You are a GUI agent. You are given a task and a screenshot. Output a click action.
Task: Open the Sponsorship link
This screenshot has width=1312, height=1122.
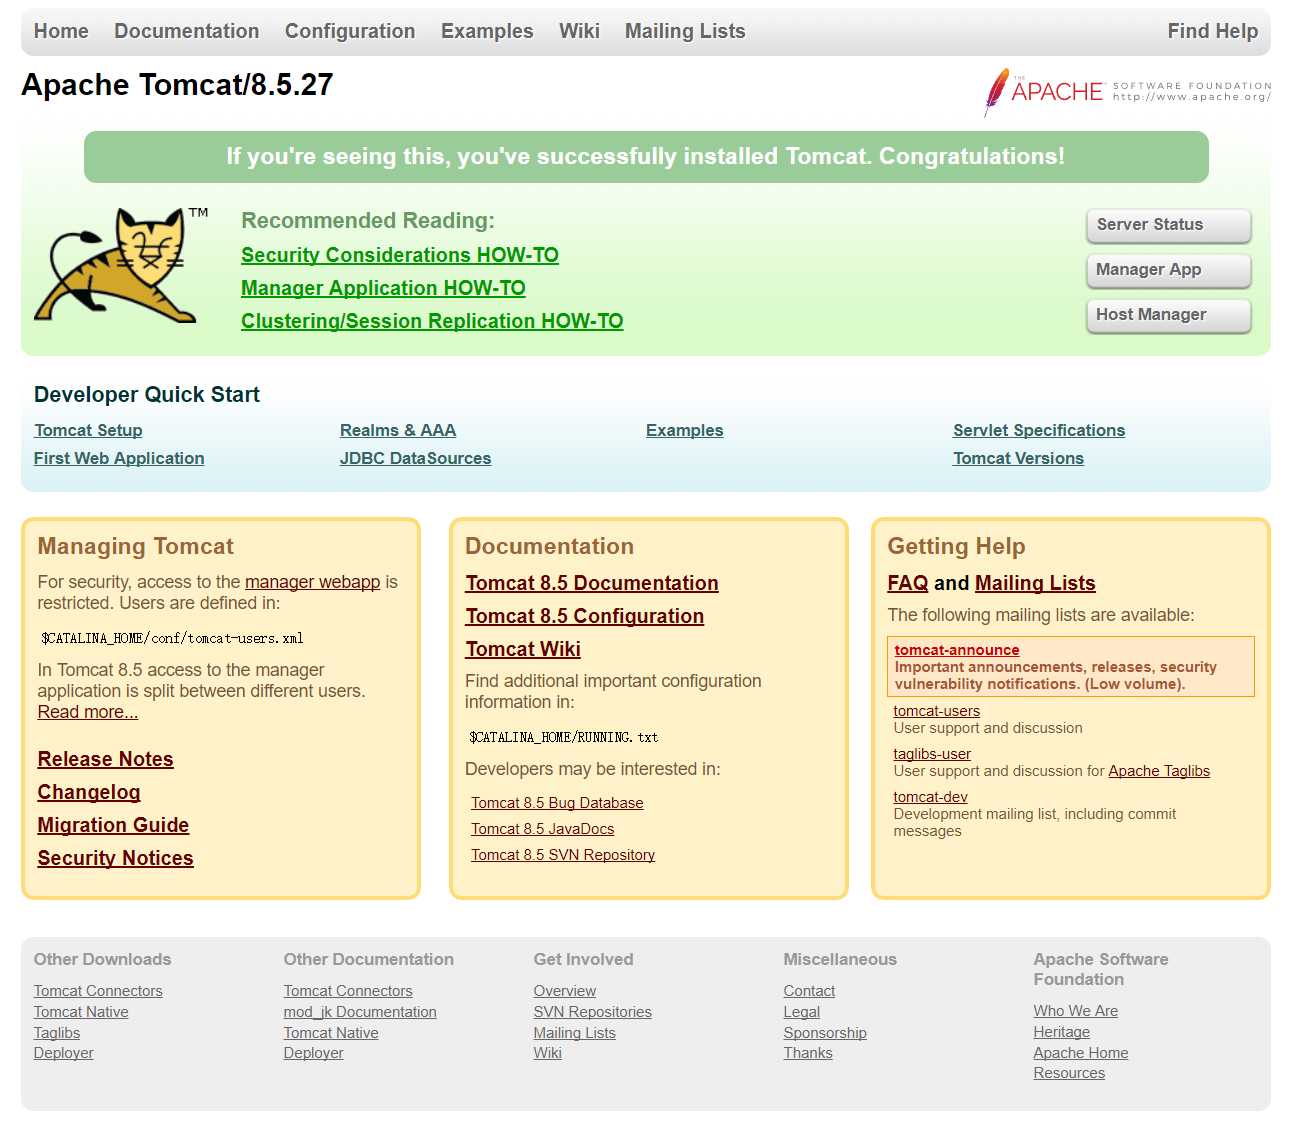[825, 1033]
